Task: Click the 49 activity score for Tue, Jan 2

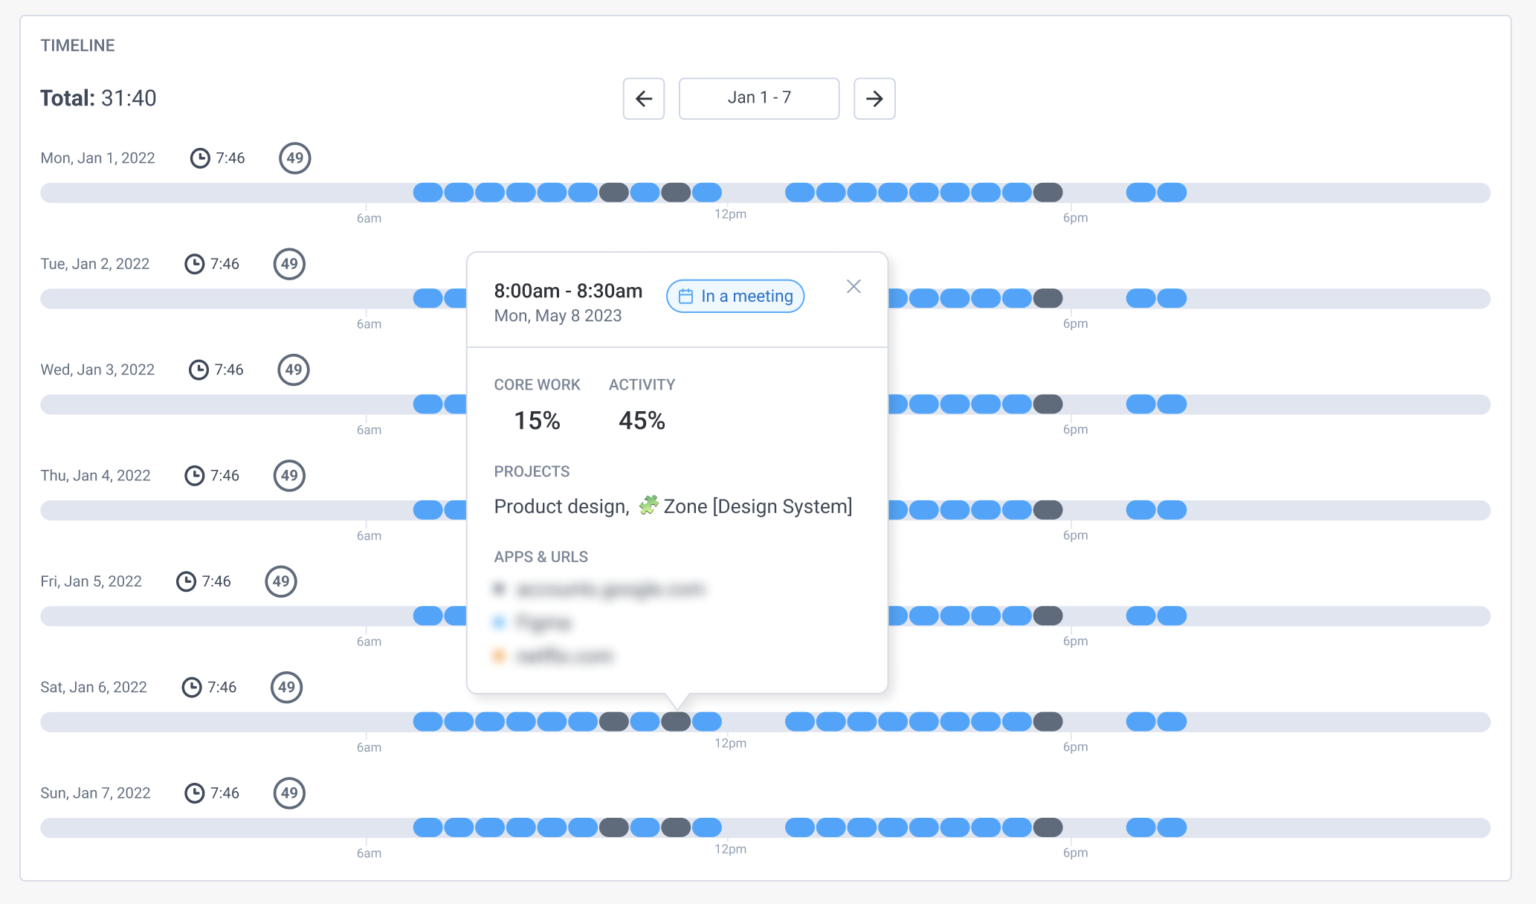Action: tap(289, 263)
